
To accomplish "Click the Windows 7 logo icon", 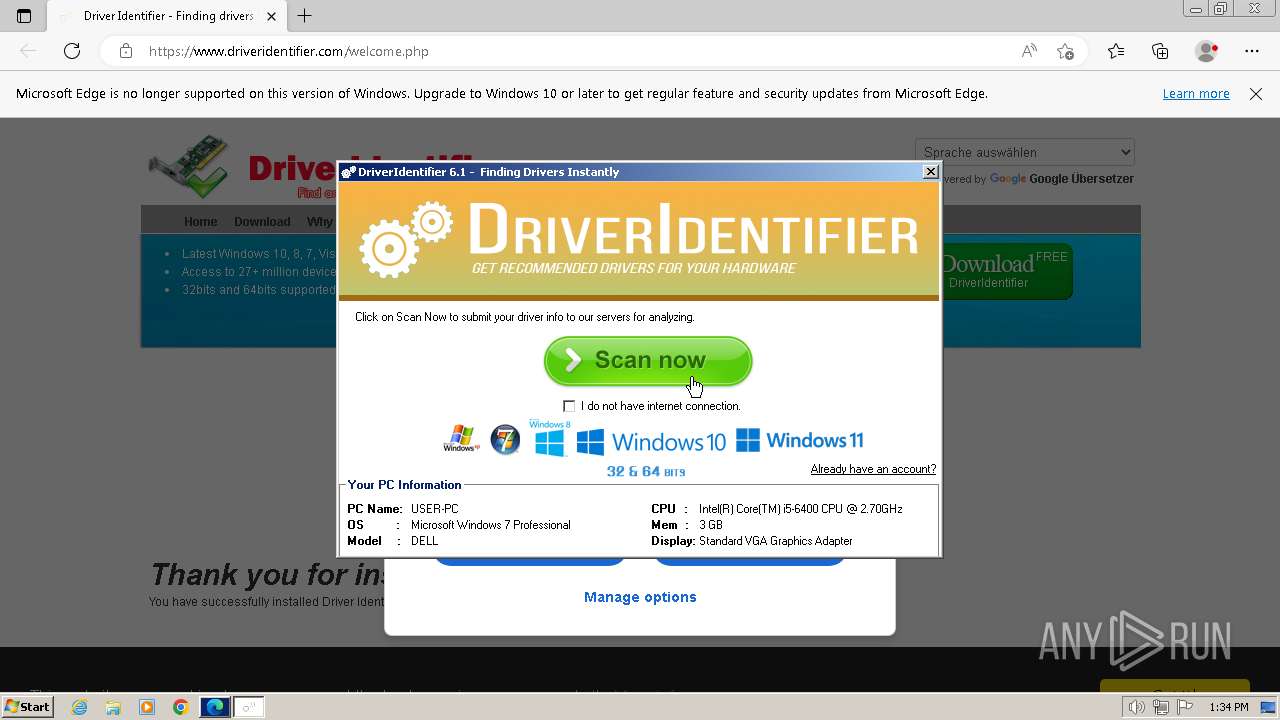I will click(505, 439).
